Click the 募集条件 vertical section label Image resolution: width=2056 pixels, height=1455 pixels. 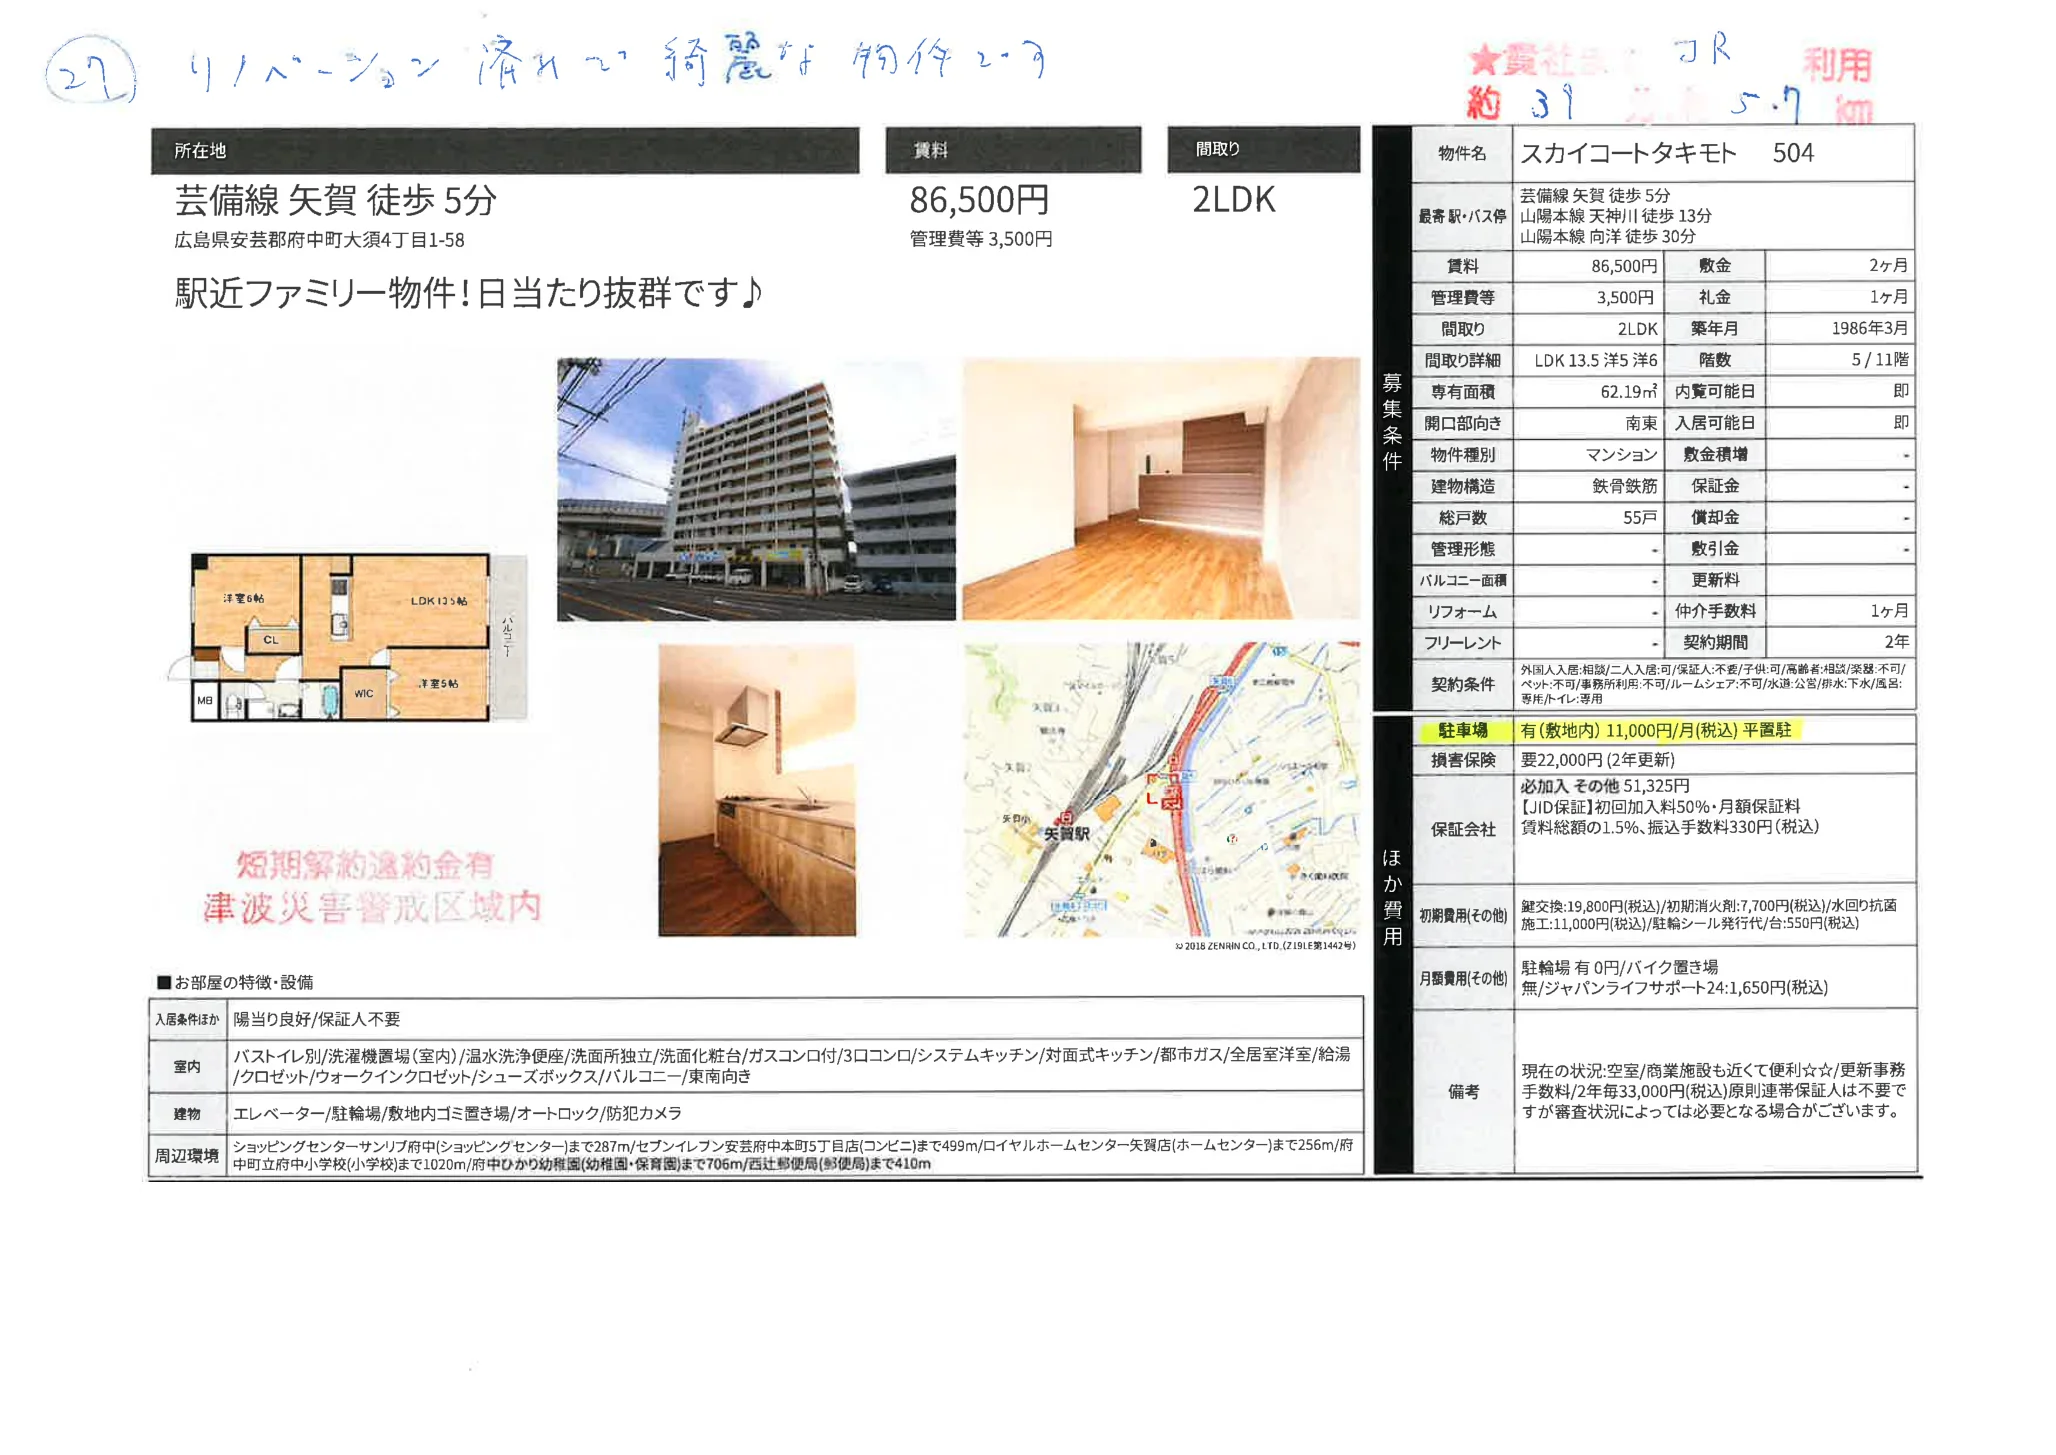(x=1392, y=421)
